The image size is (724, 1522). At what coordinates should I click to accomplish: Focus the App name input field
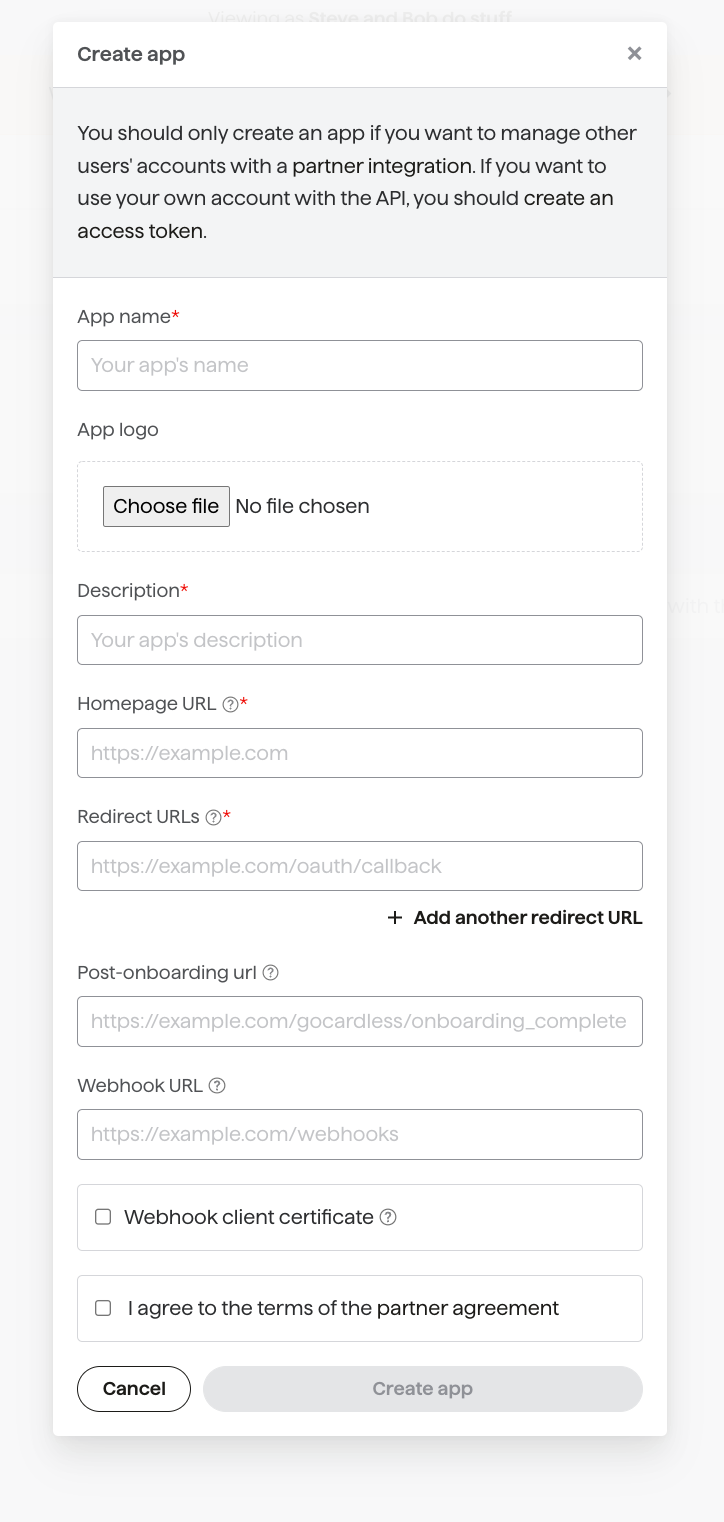click(x=360, y=365)
